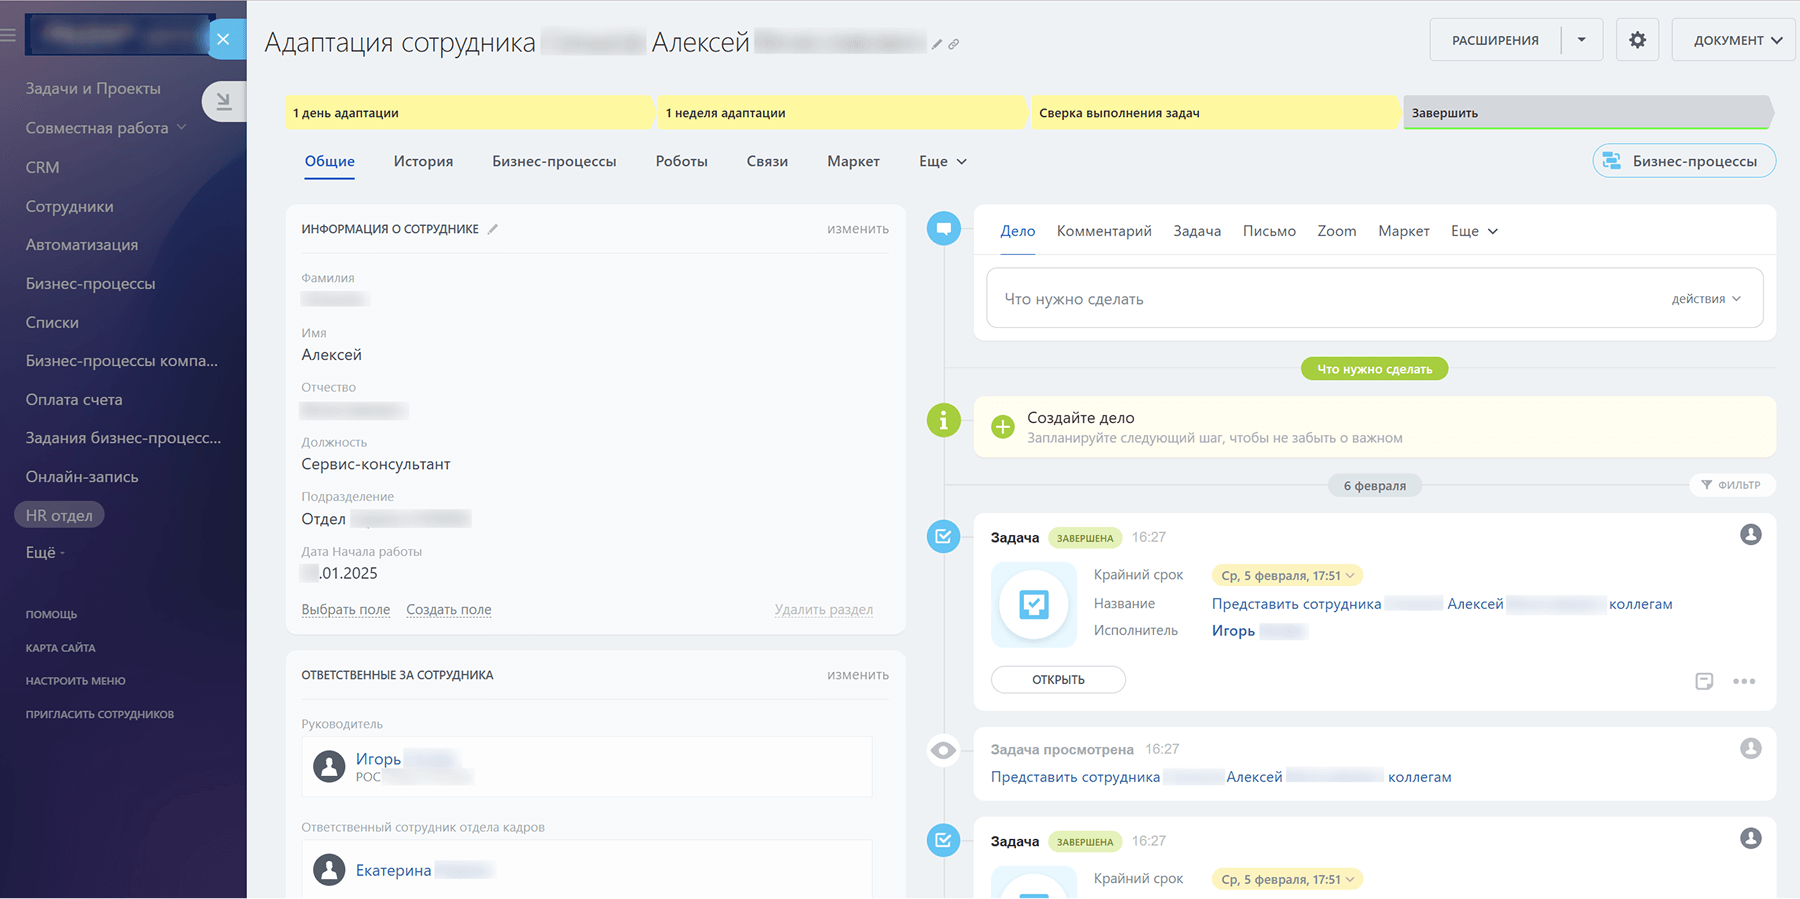Click the collapse arrow icon in sidebar
The image size is (1800, 899).
coord(224,101)
